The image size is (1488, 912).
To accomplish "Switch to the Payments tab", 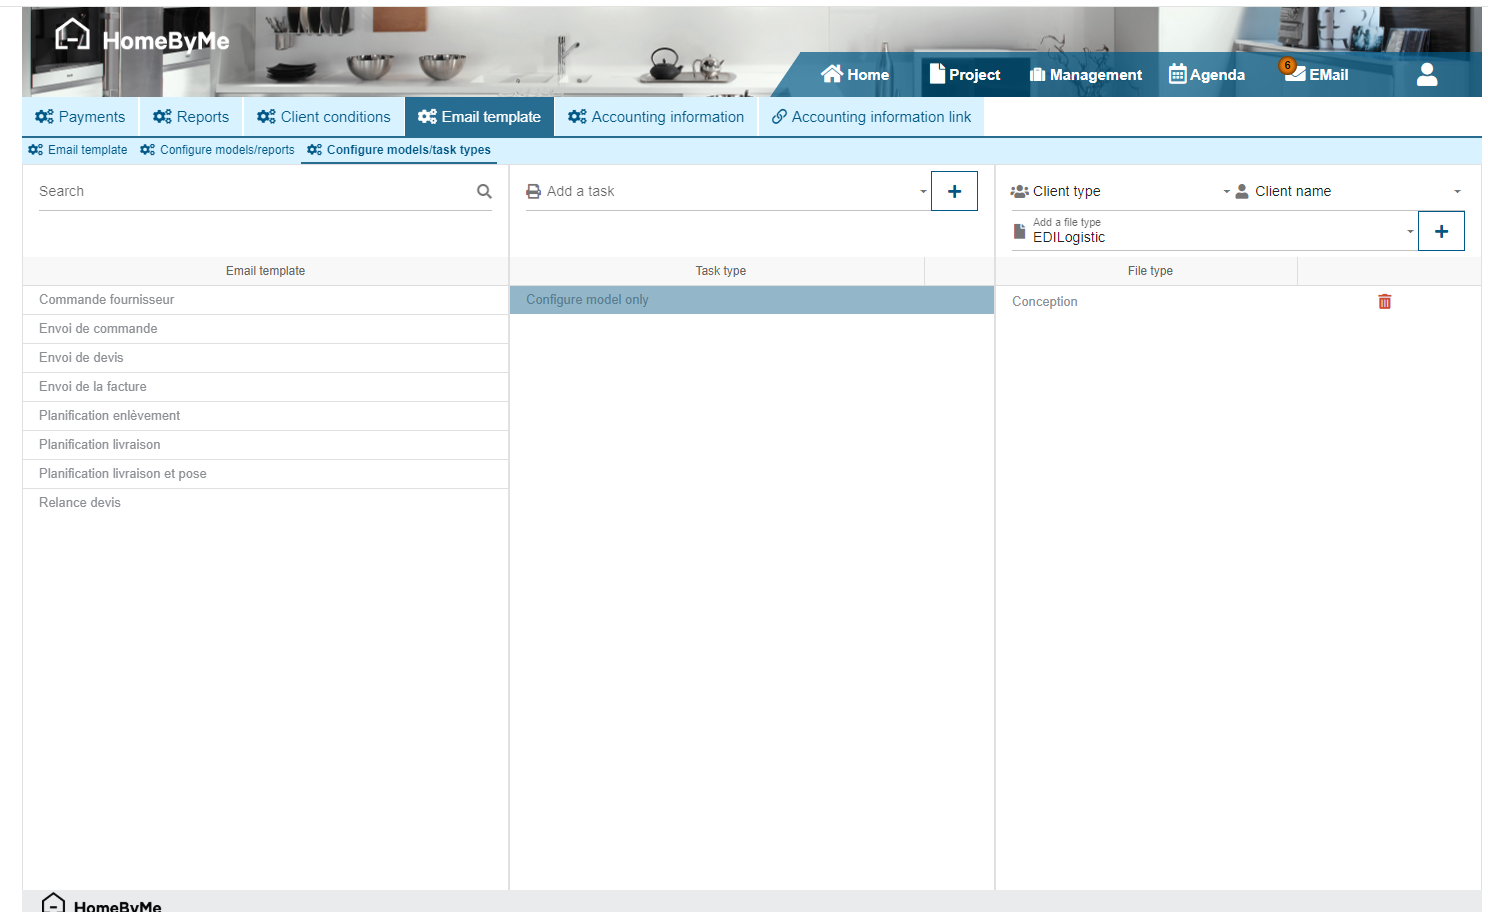I will click(x=81, y=117).
